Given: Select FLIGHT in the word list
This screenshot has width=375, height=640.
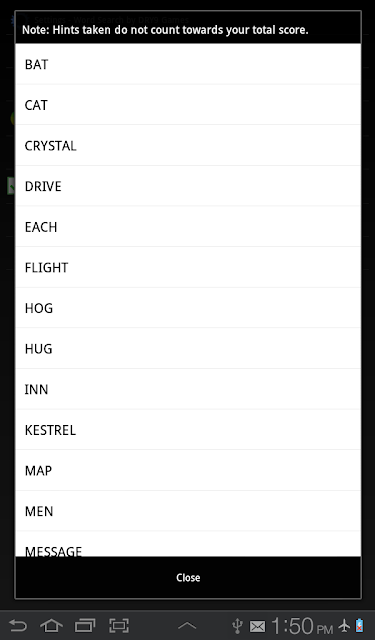Looking at the screenshot, I should point(188,267).
